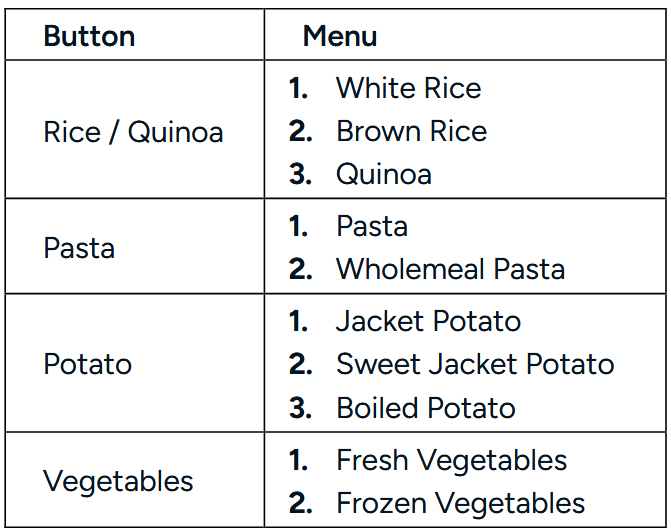Screen dimensions: 671x532
Task: Select the Sweet Jacket Potato entry
Action: [x=475, y=364]
